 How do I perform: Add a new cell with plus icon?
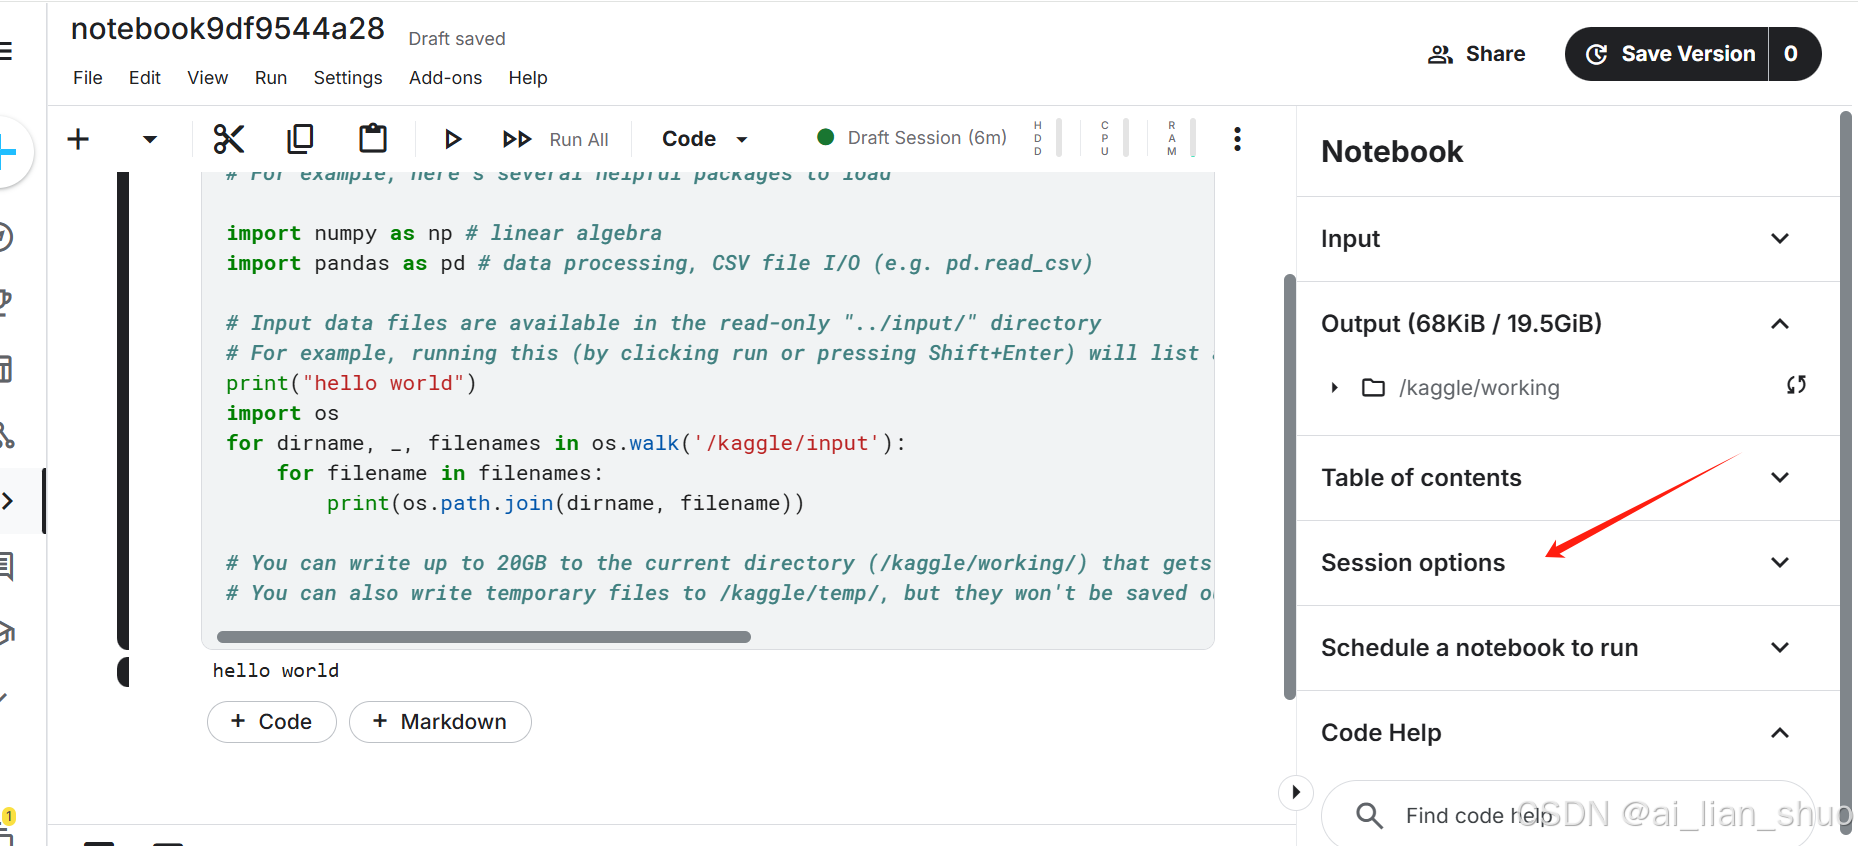(78, 139)
